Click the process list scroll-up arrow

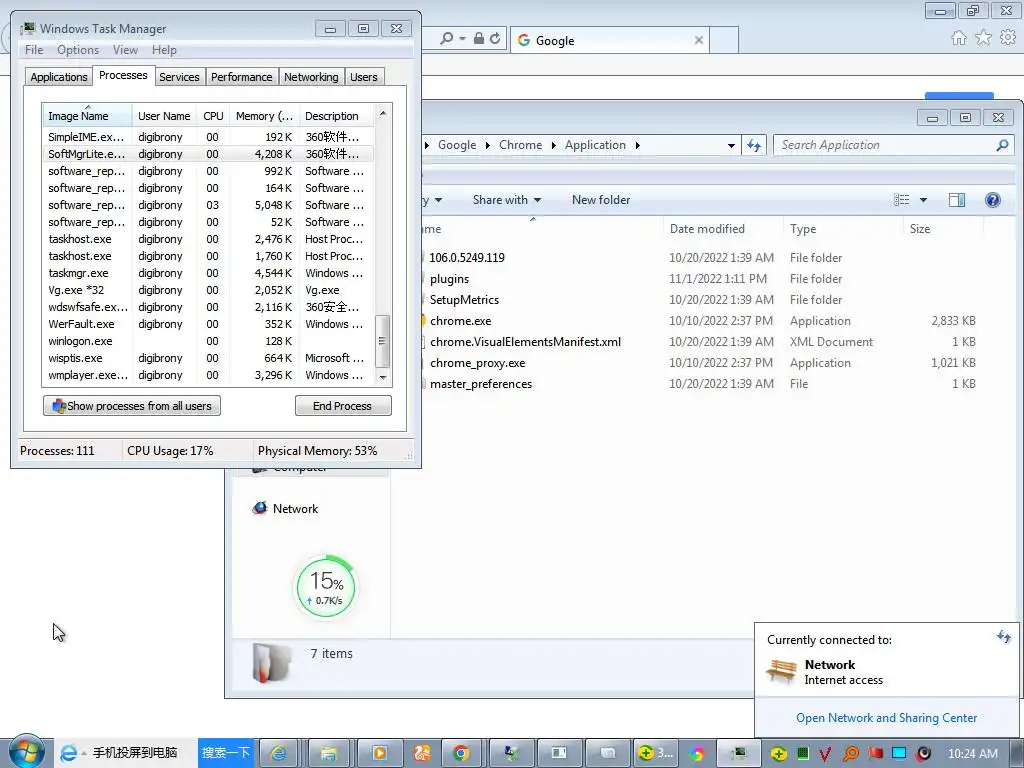tap(383, 113)
